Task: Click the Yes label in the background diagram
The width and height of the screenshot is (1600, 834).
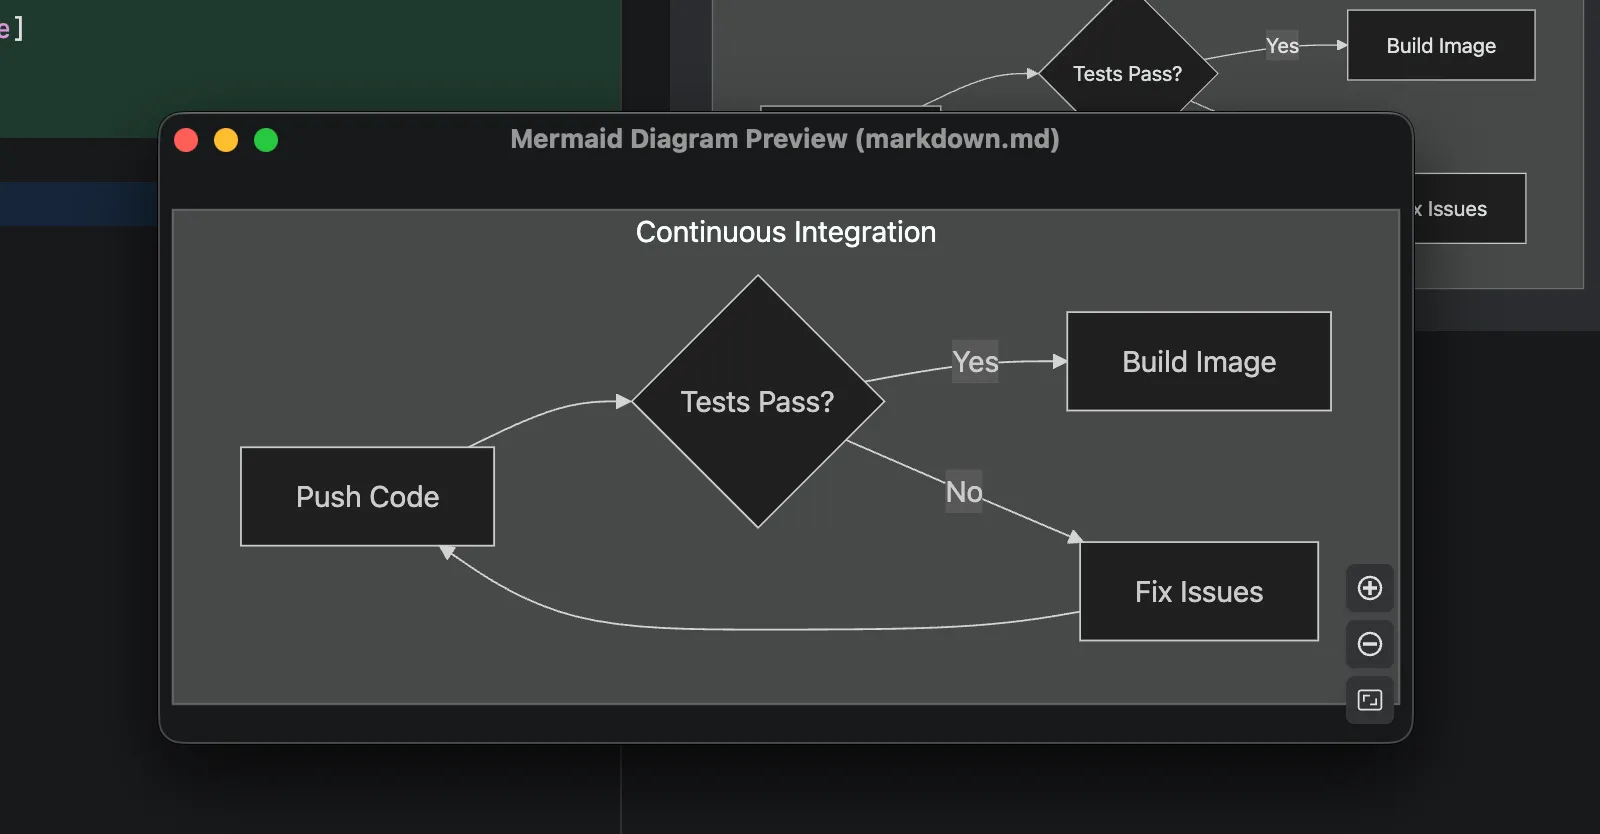Action: pos(1282,46)
